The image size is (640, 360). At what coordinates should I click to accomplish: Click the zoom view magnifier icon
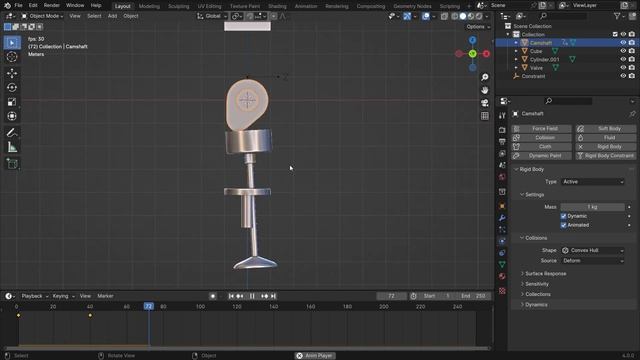click(484, 77)
